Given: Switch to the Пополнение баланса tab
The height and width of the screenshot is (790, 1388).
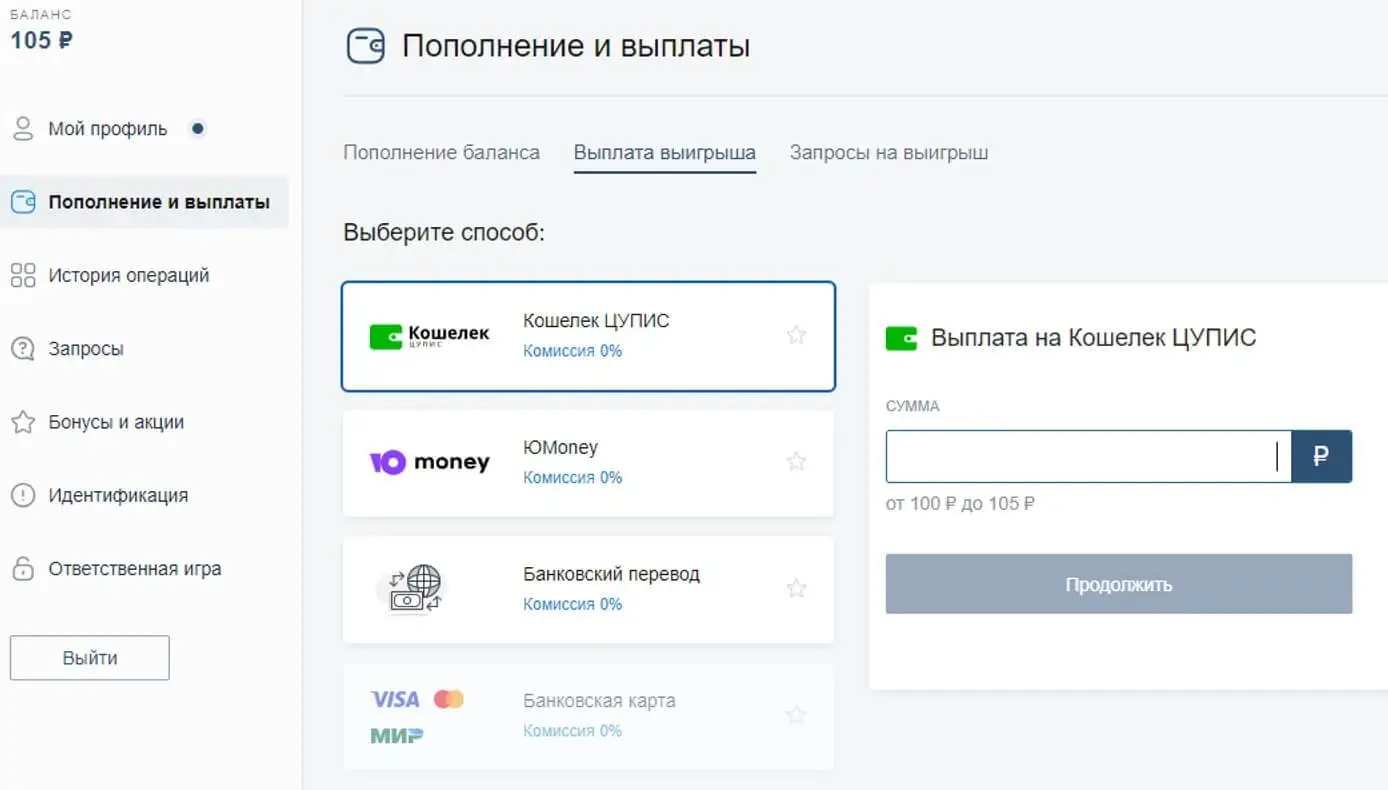Looking at the screenshot, I should [x=441, y=152].
